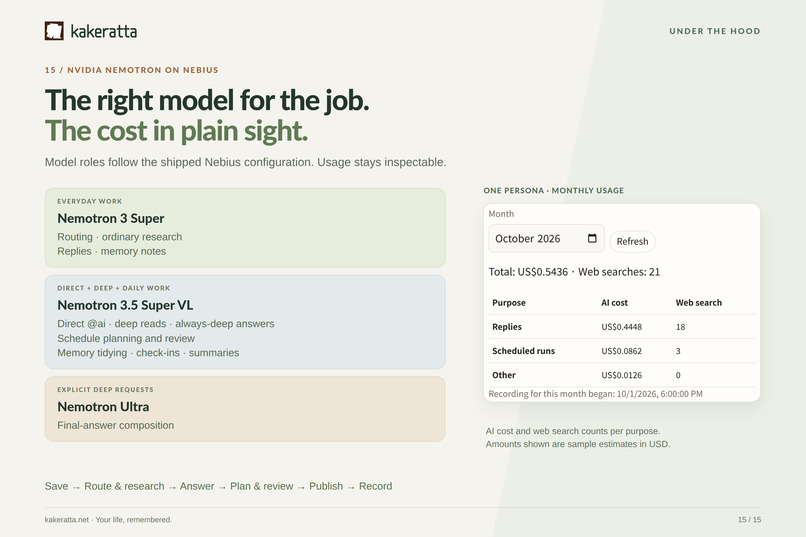
Task: Click the Total: US$0.5436 summary line
Action: (574, 272)
